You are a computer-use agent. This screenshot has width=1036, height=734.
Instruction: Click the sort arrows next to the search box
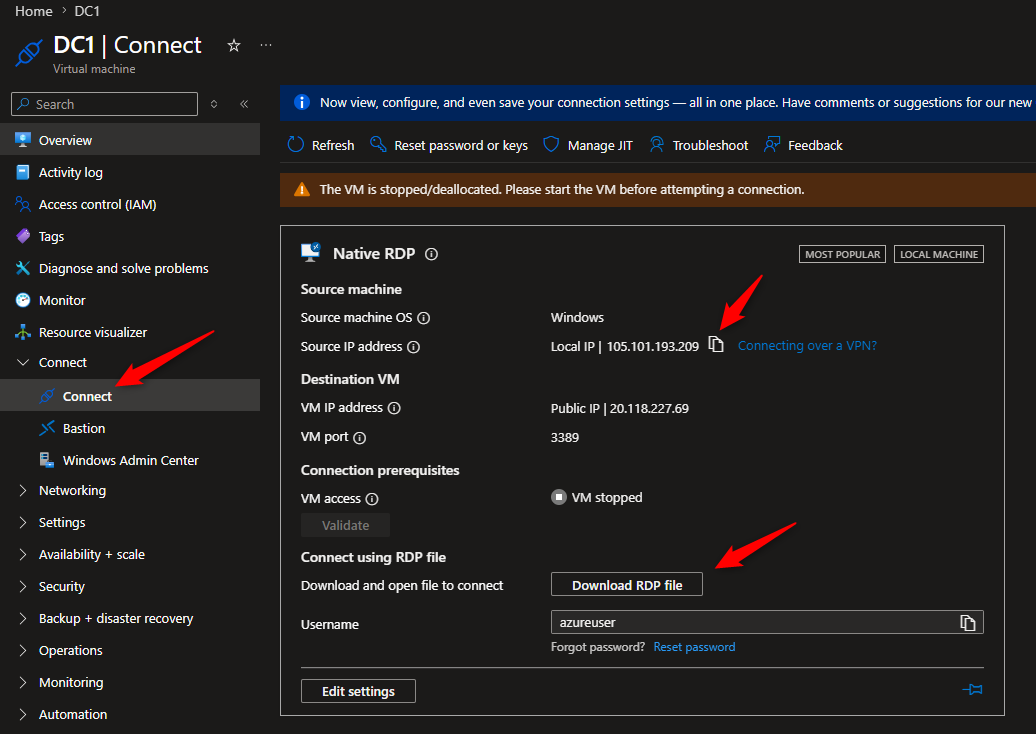(213, 104)
